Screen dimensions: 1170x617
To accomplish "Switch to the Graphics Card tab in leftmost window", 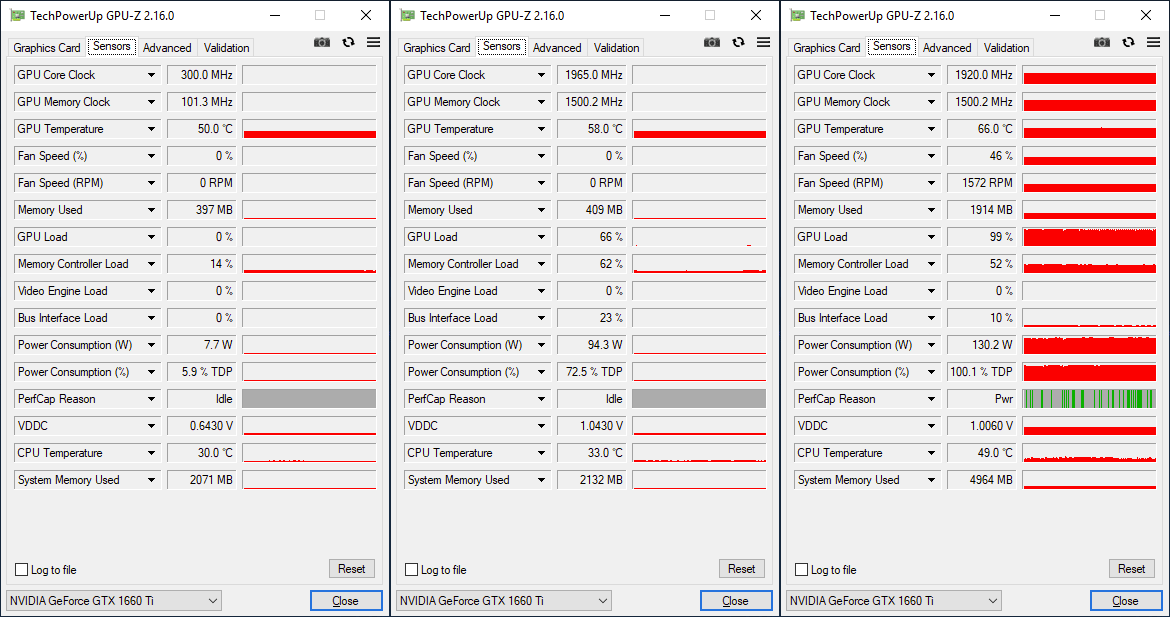I will click(x=47, y=48).
